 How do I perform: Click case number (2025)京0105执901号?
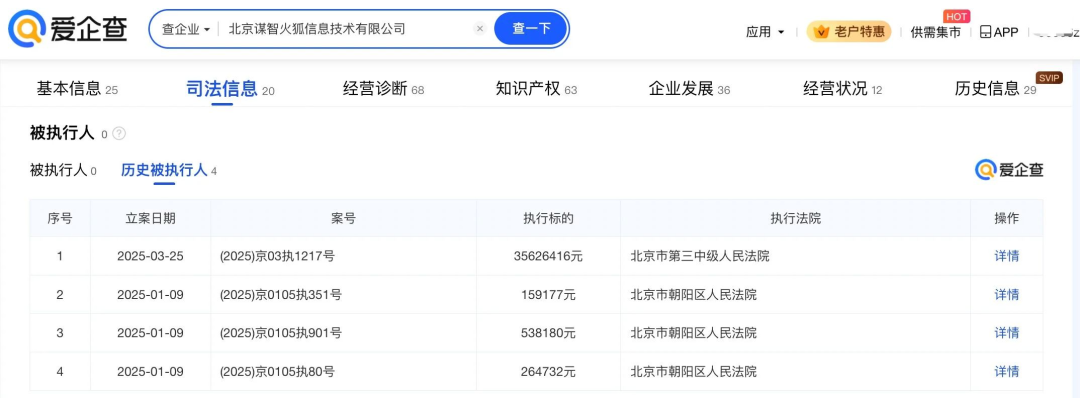click(280, 333)
